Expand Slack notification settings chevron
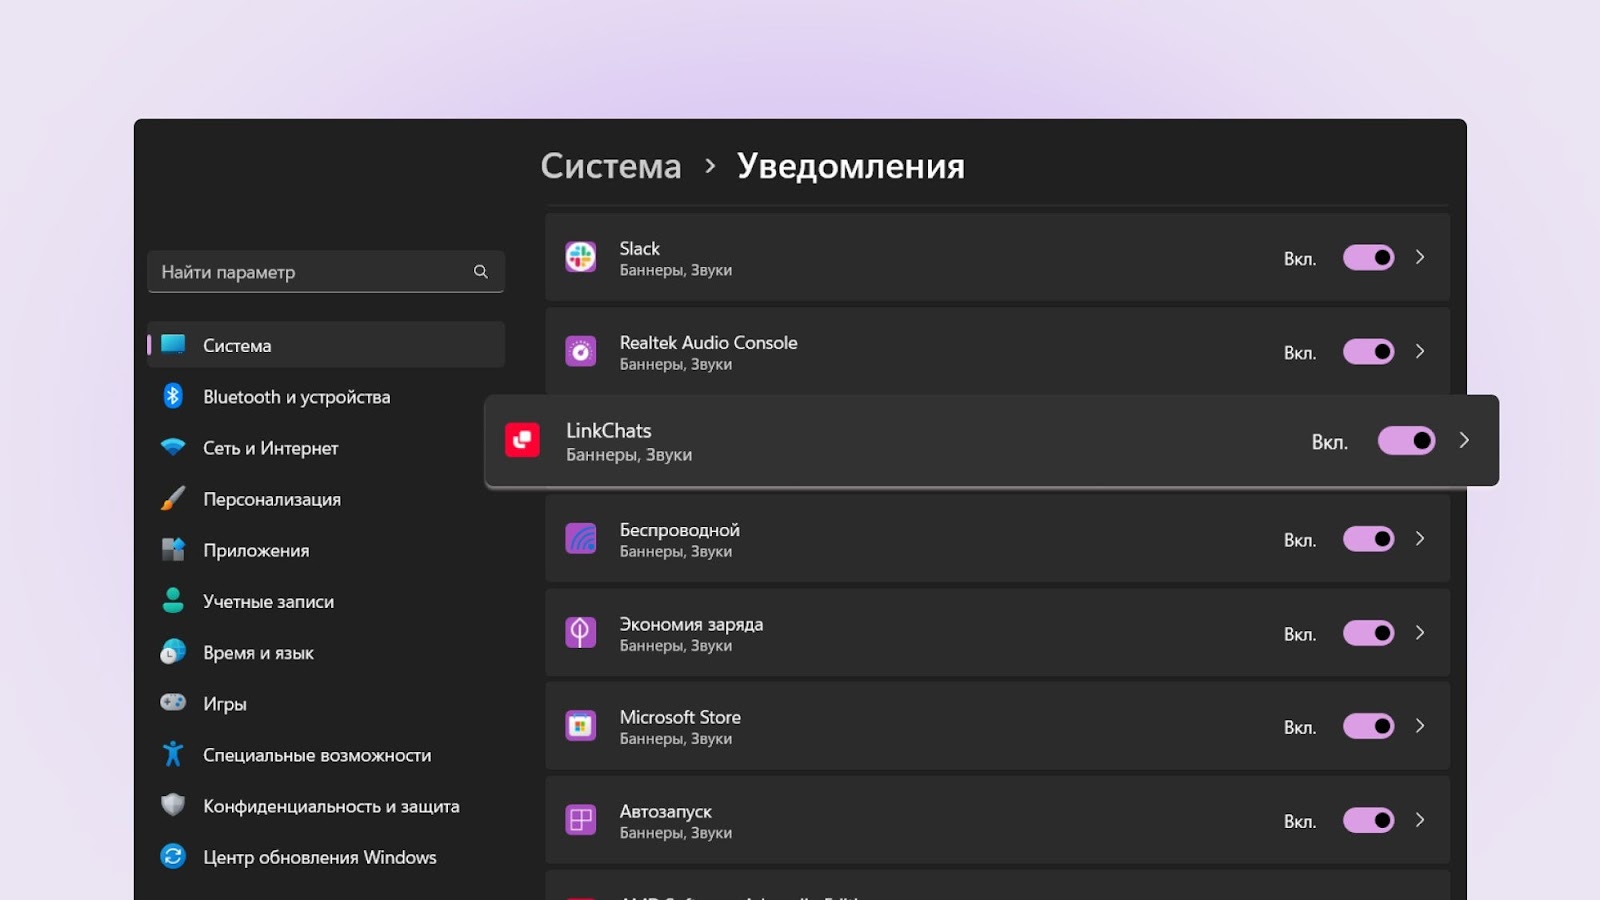 (1420, 257)
